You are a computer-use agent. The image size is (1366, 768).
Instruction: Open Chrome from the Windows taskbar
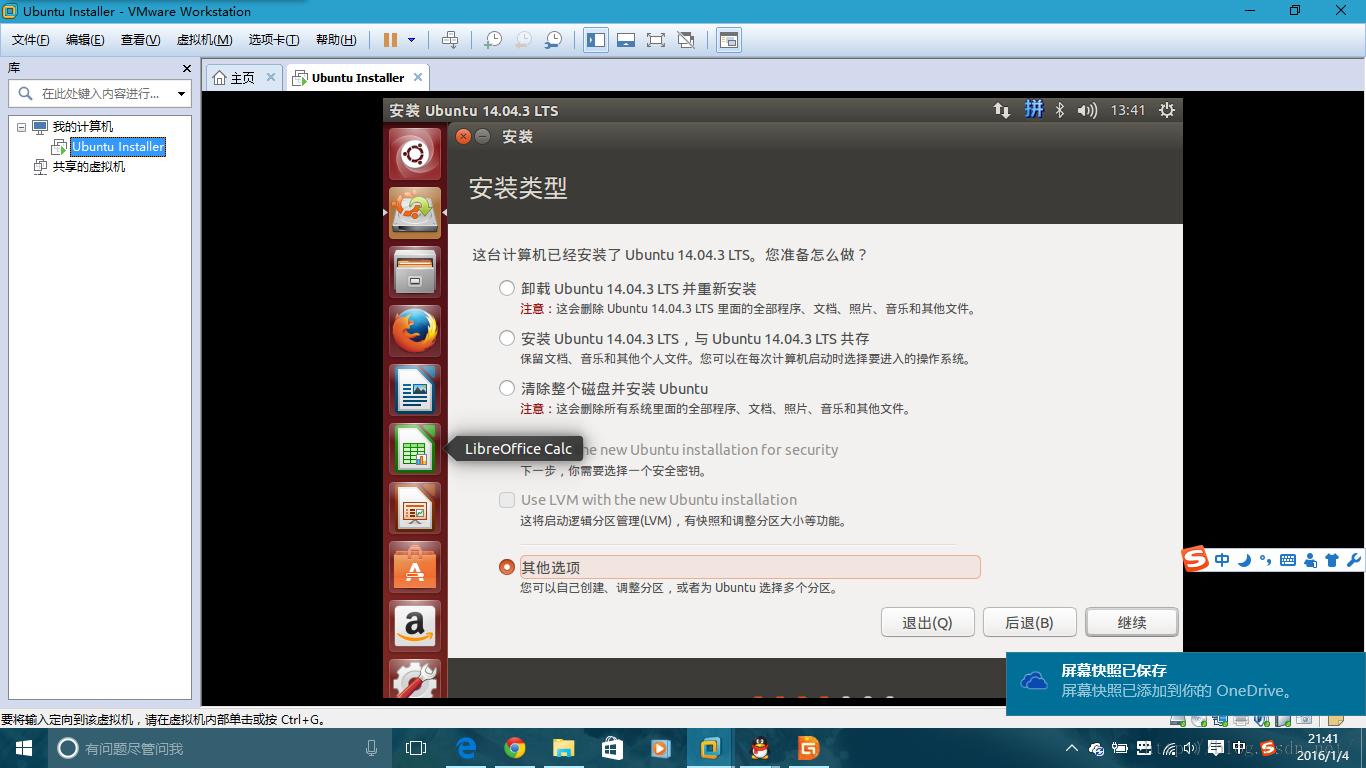(x=515, y=748)
